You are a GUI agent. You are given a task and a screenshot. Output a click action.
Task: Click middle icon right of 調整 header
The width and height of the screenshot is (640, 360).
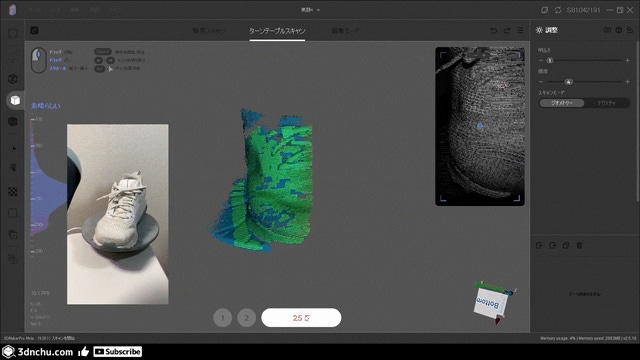(x=619, y=30)
